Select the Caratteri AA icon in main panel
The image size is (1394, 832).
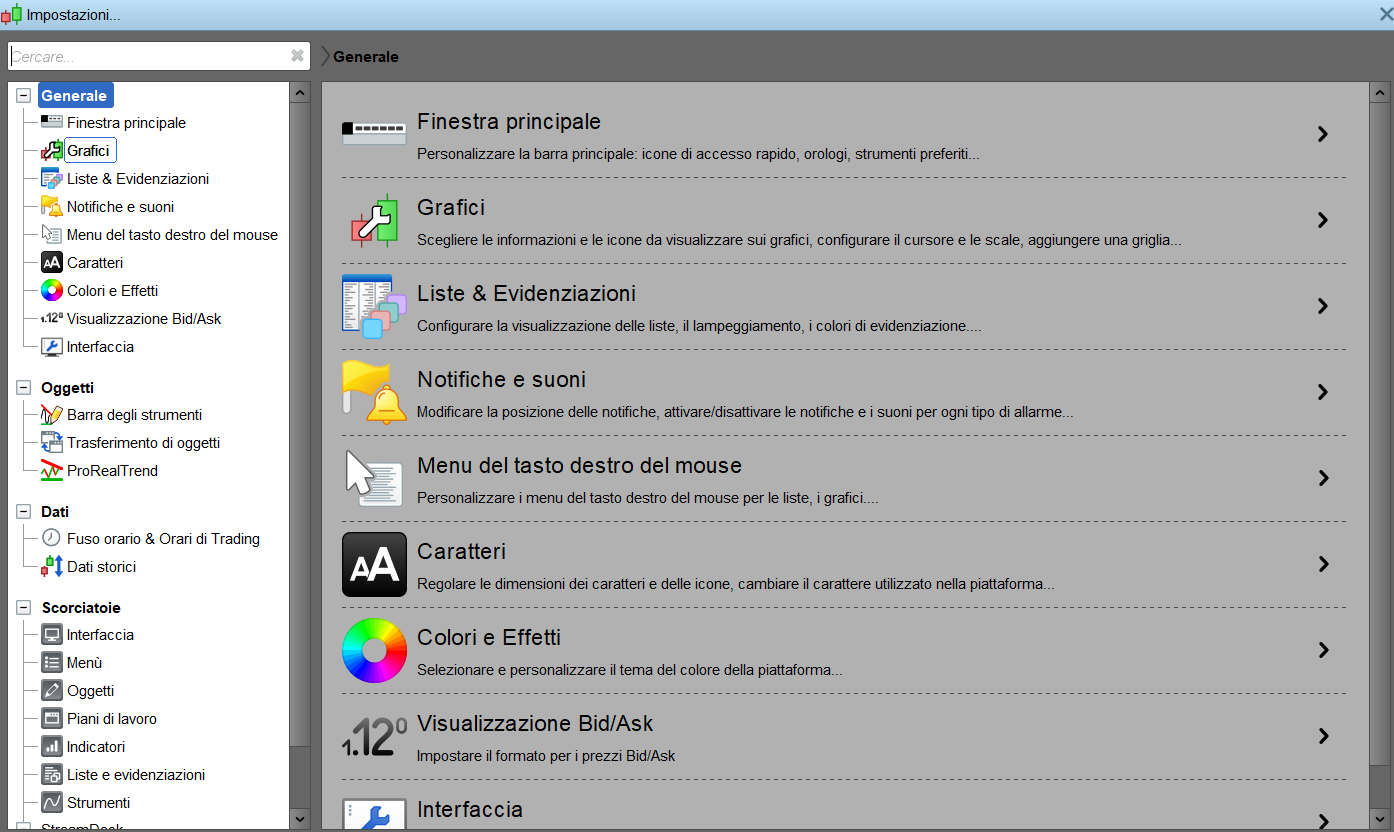tap(374, 564)
